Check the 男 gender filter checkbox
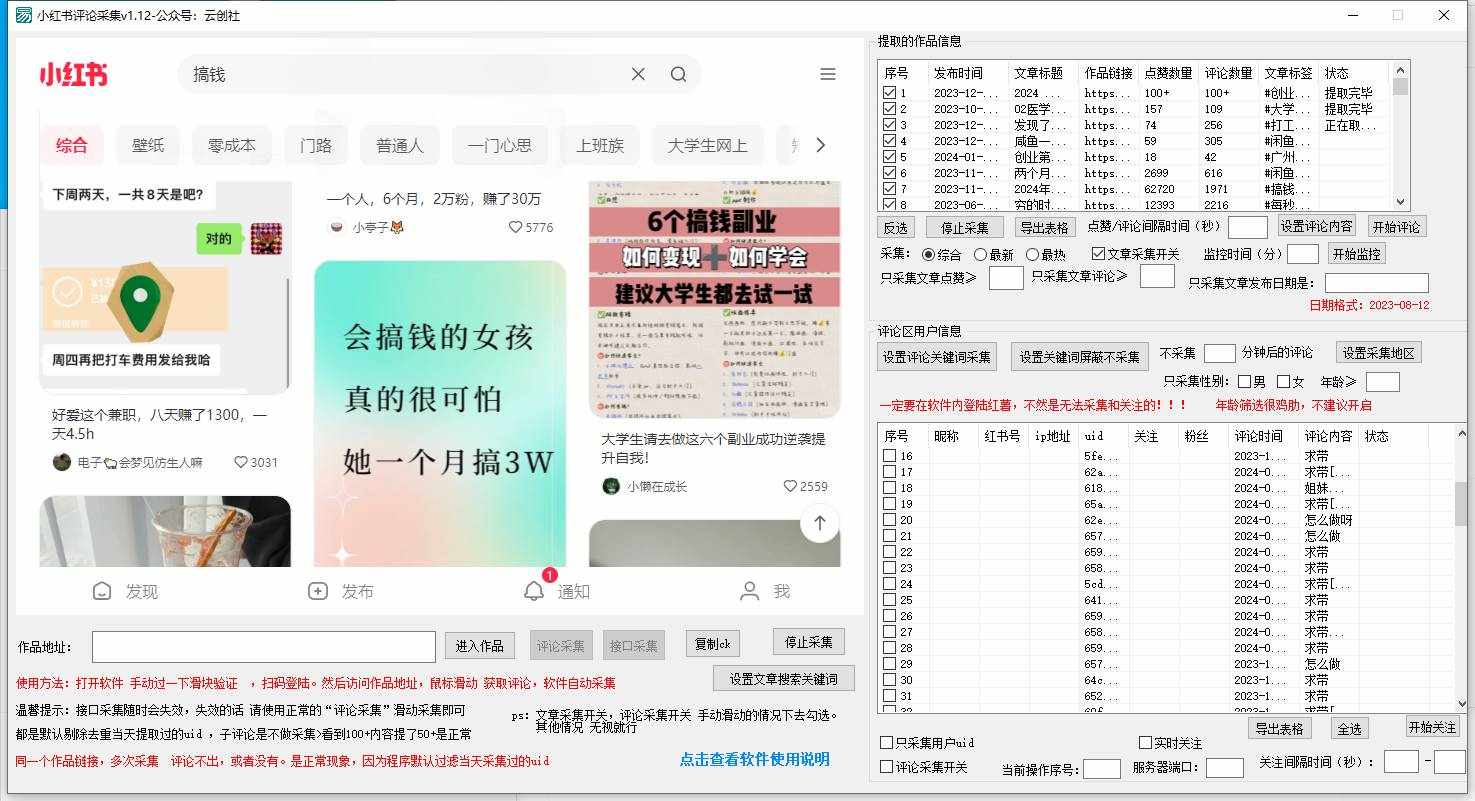The width and height of the screenshot is (1475, 801). [1244, 381]
